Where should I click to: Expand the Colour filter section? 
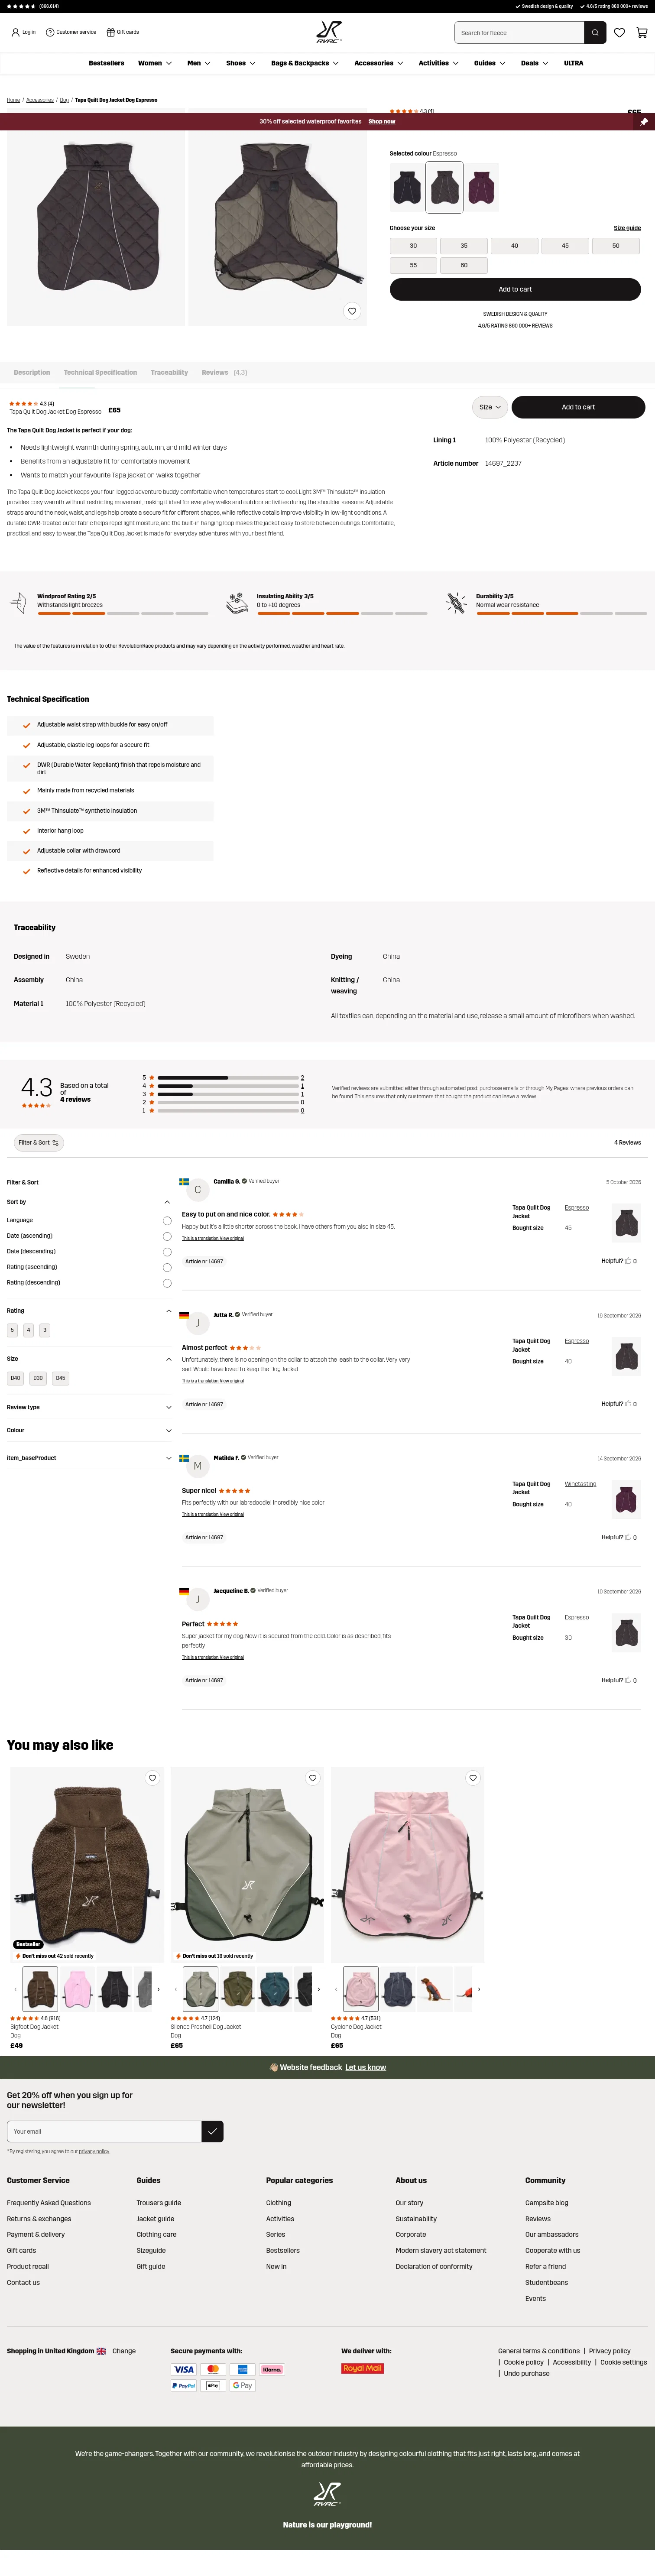click(x=168, y=1430)
